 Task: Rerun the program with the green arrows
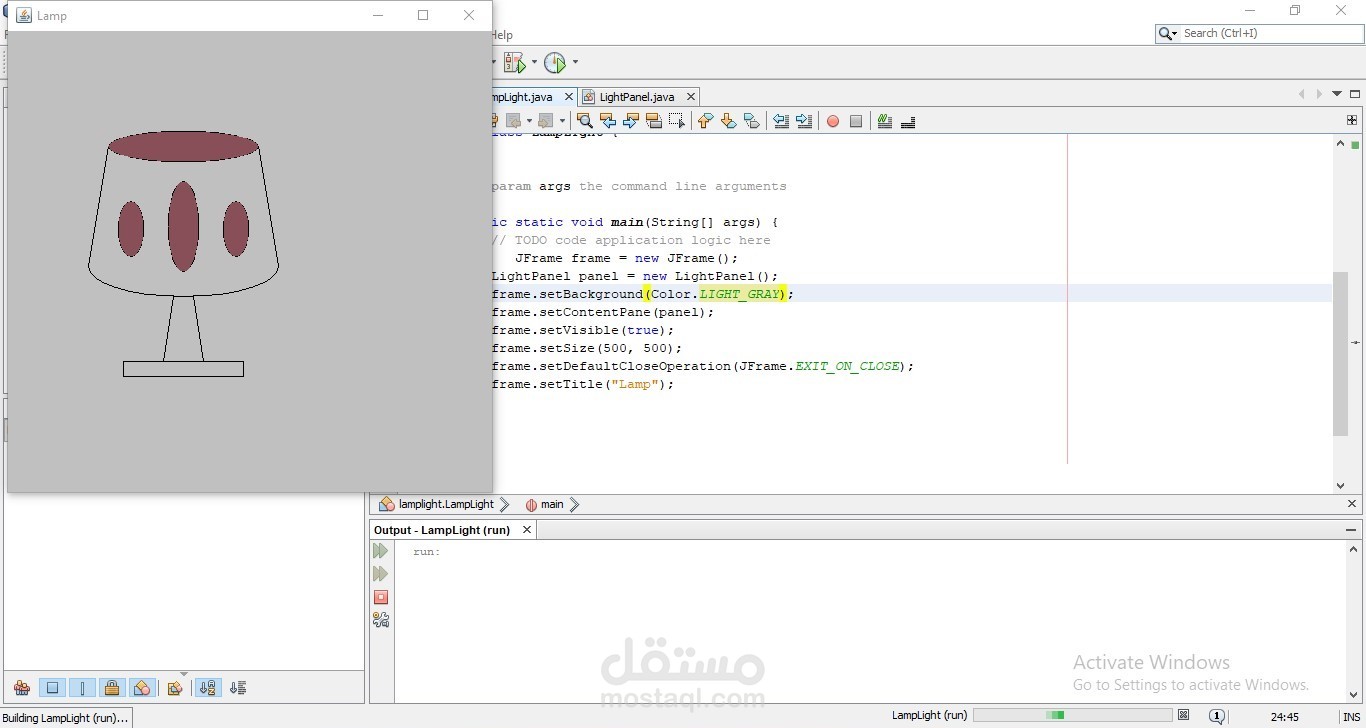click(x=381, y=551)
